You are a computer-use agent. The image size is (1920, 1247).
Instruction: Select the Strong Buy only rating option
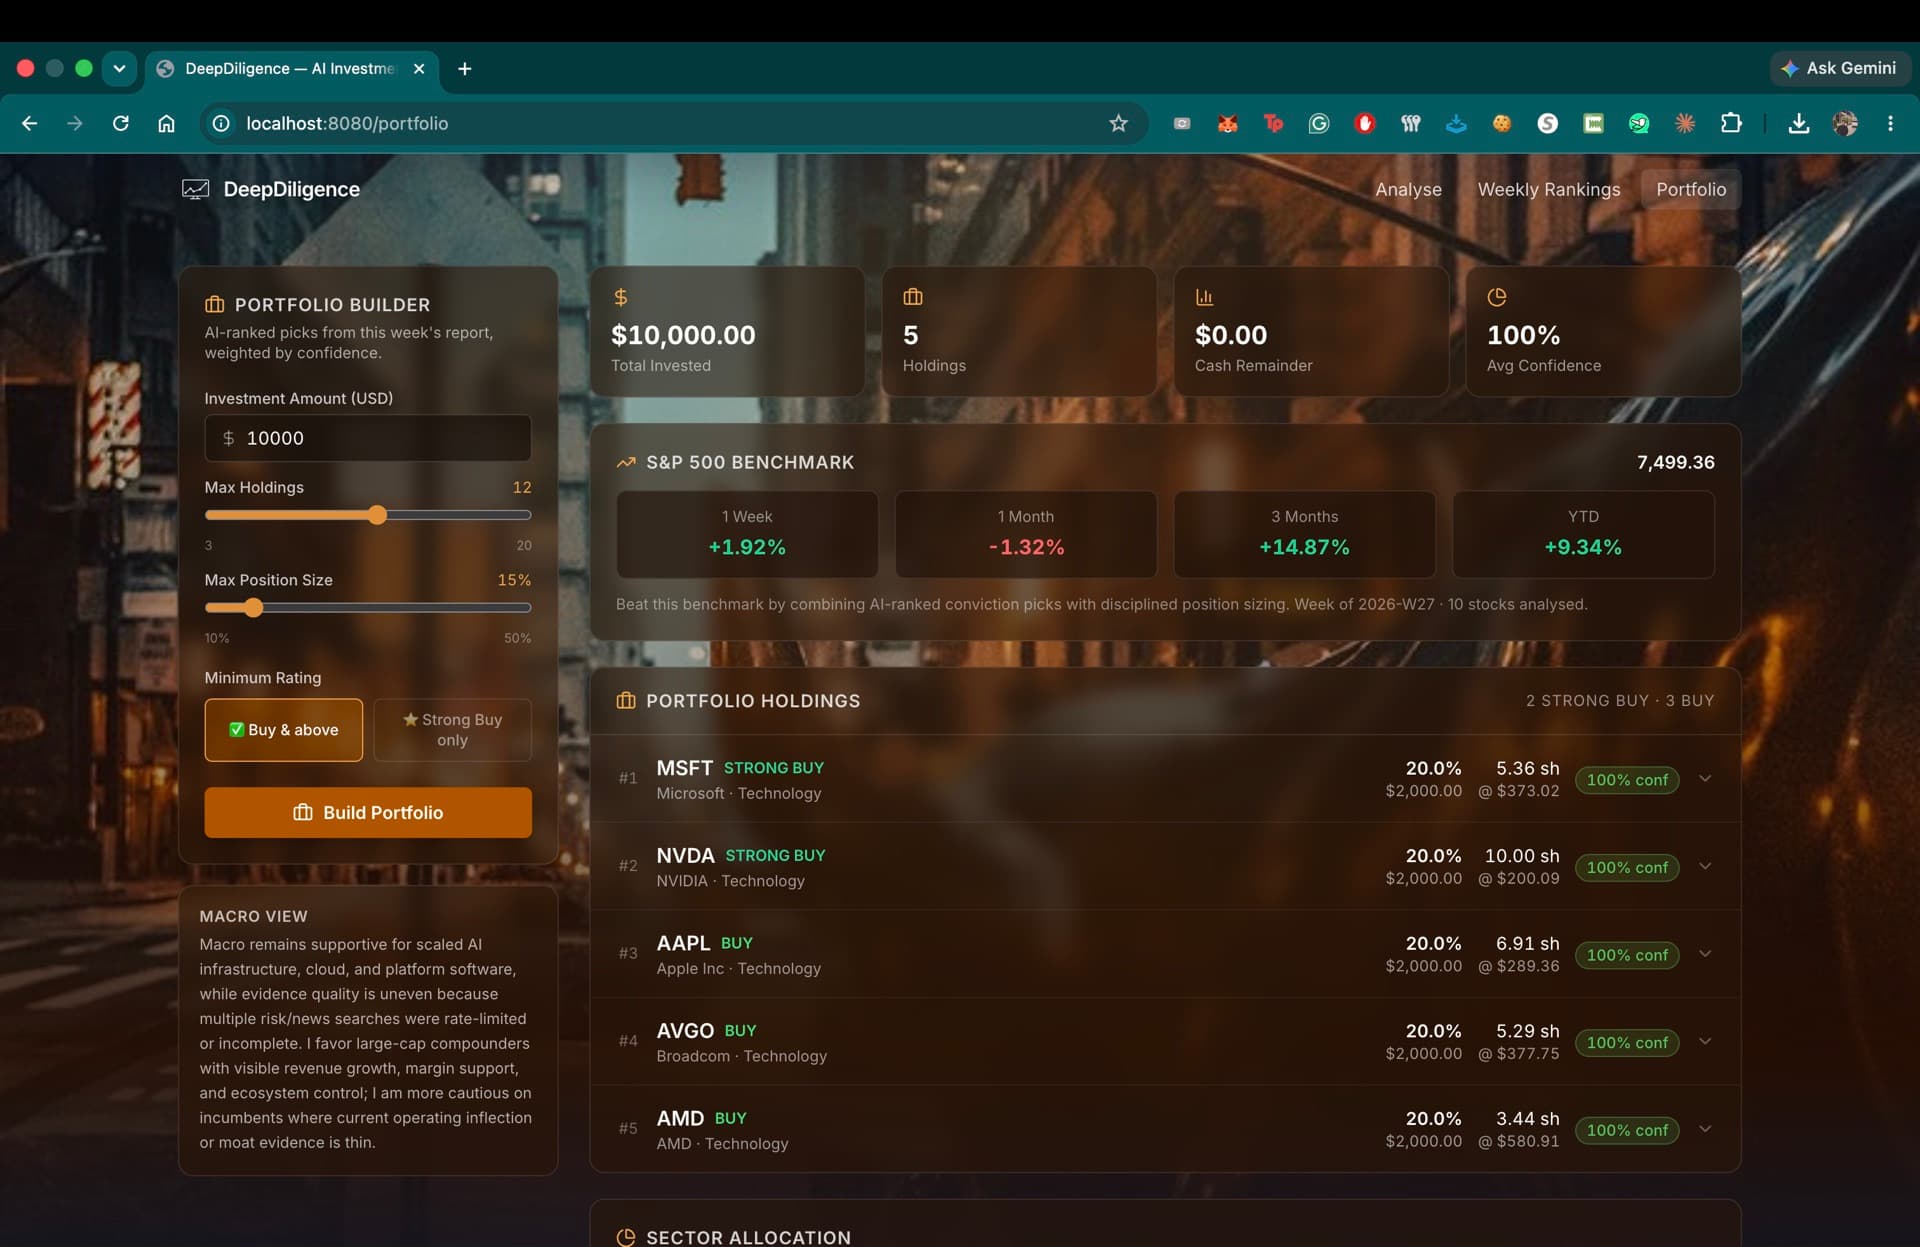tap(452, 730)
